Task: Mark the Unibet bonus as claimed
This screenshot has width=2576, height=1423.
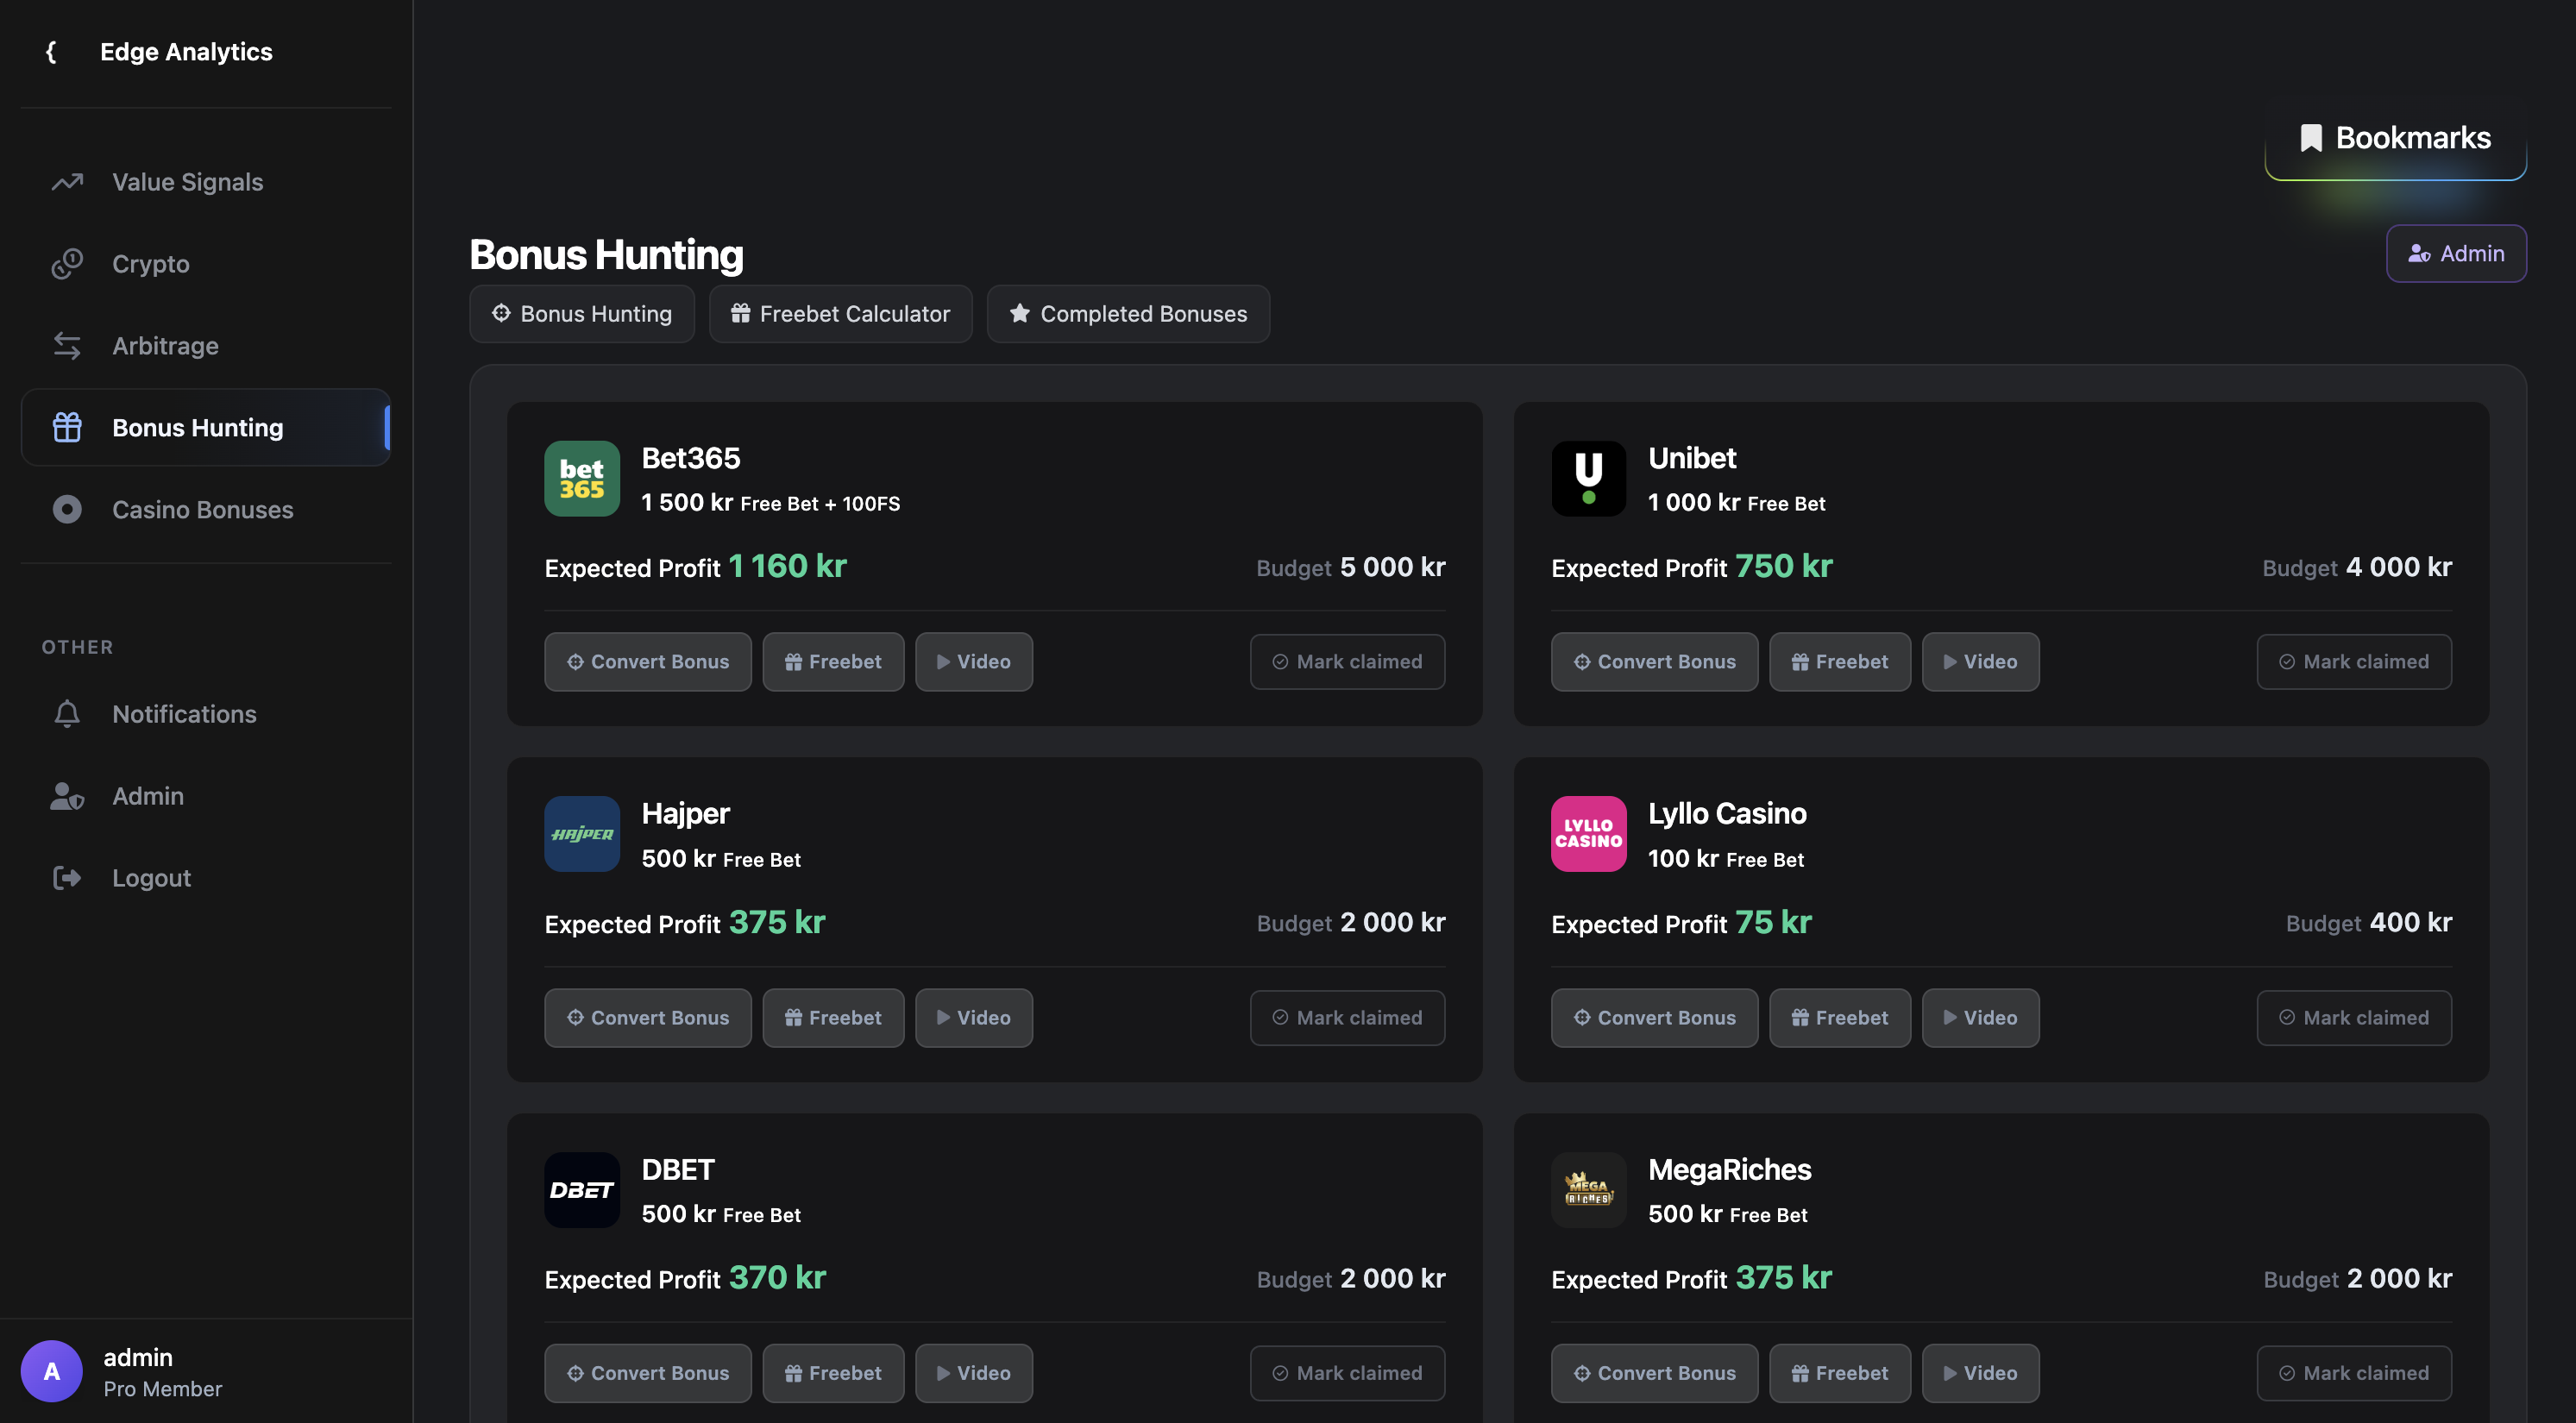Action: (x=2353, y=661)
